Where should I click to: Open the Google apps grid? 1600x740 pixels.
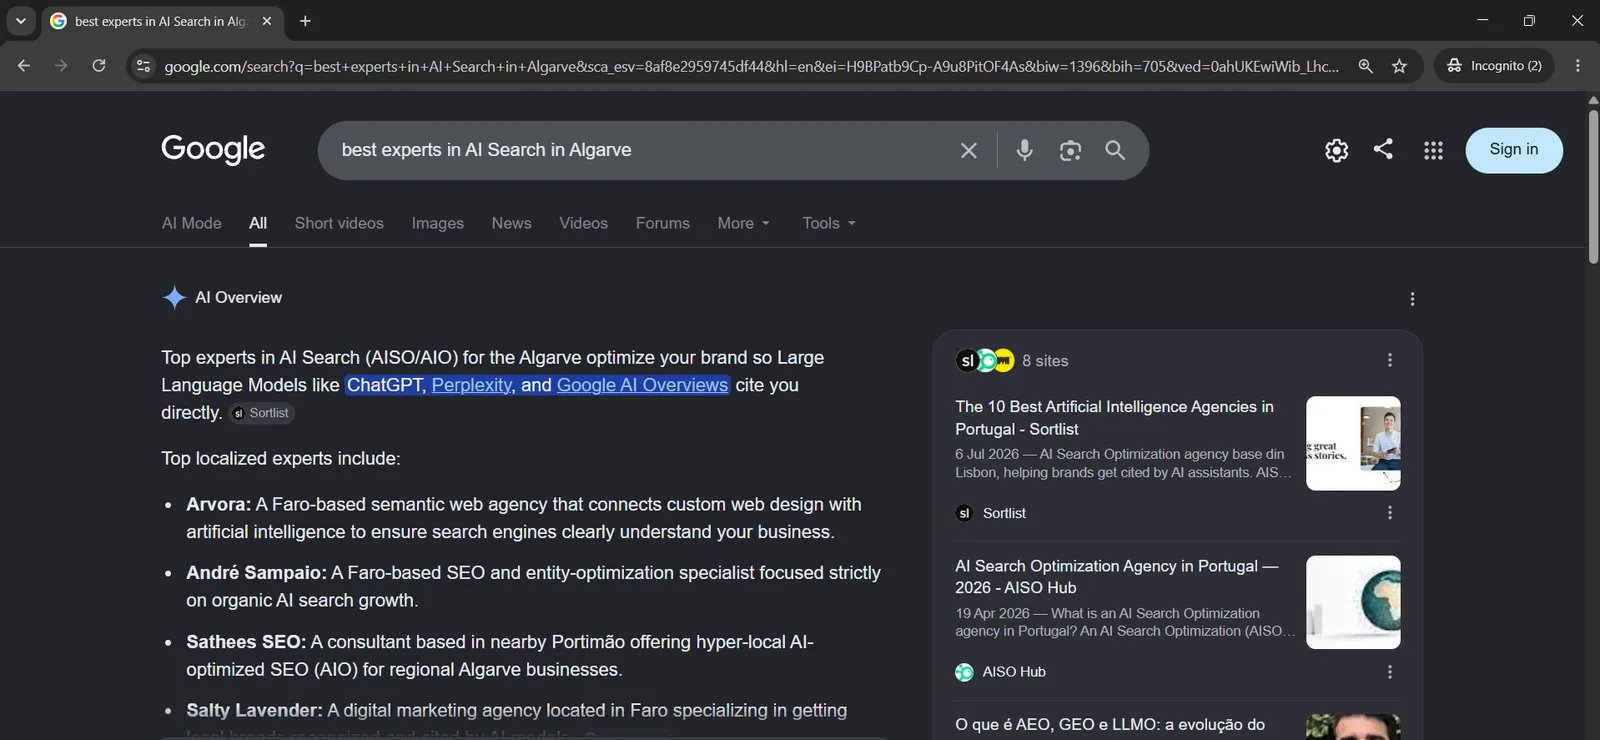click(x=1433, y=150)
